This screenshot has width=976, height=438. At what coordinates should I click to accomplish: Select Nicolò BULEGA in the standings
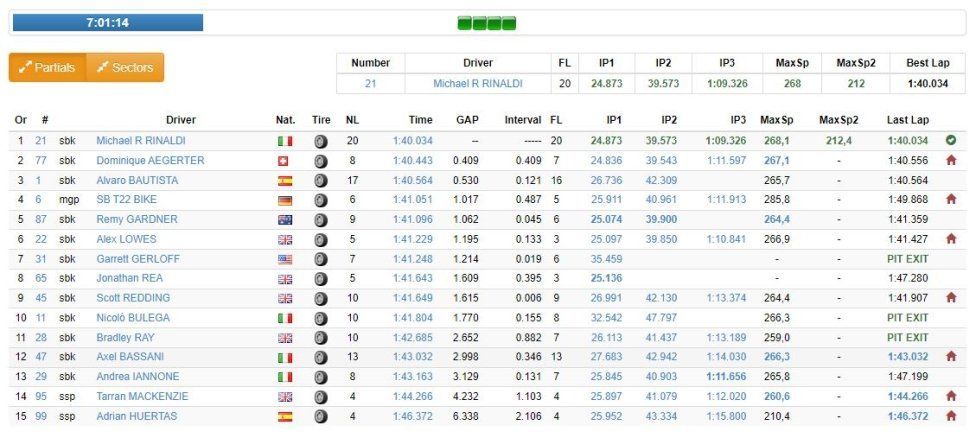[133, 318]
